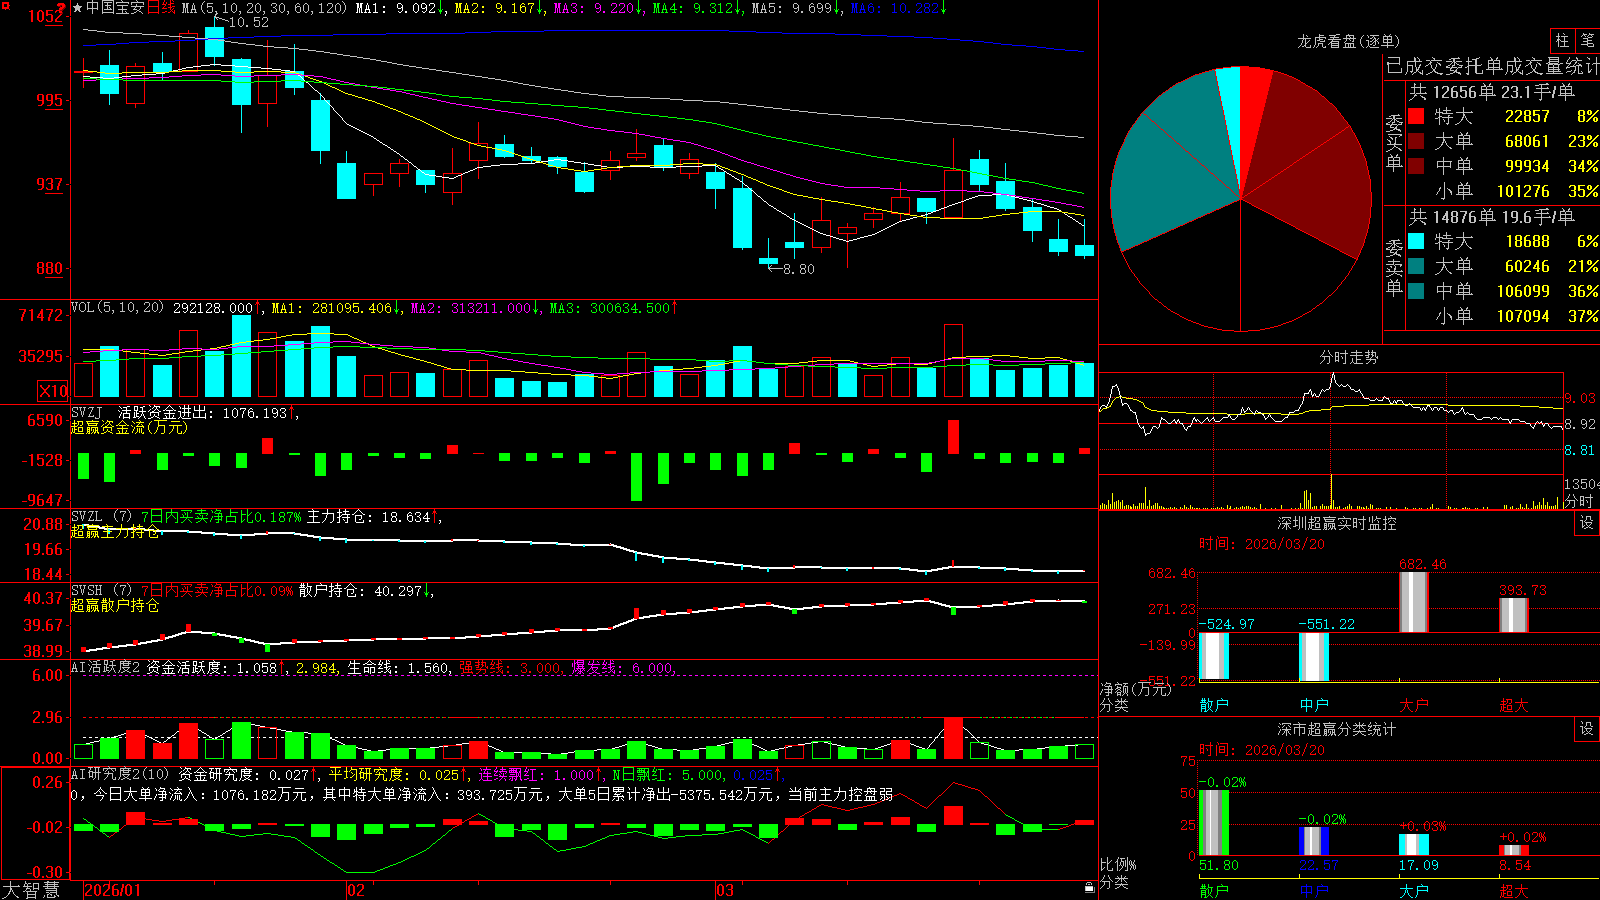Click the X10 volume scale box
1600x900 pixels.
pyautogui.click(x=53, y=391)
